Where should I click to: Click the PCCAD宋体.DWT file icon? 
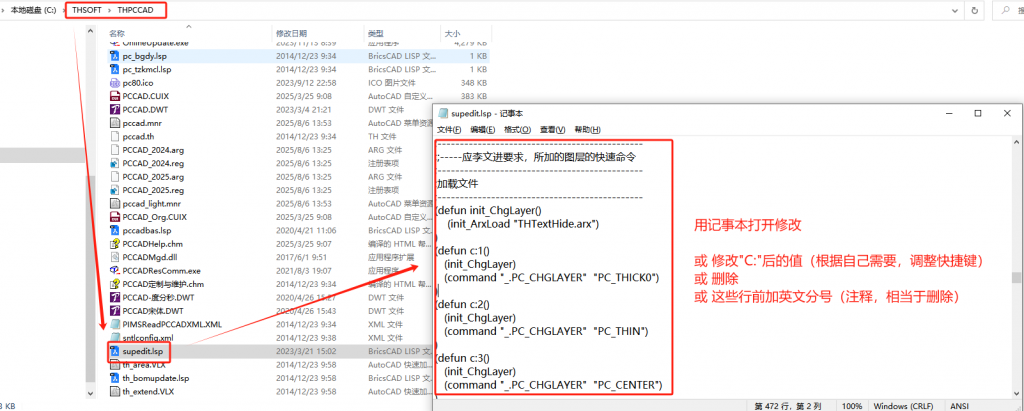[x=115, y=311]
